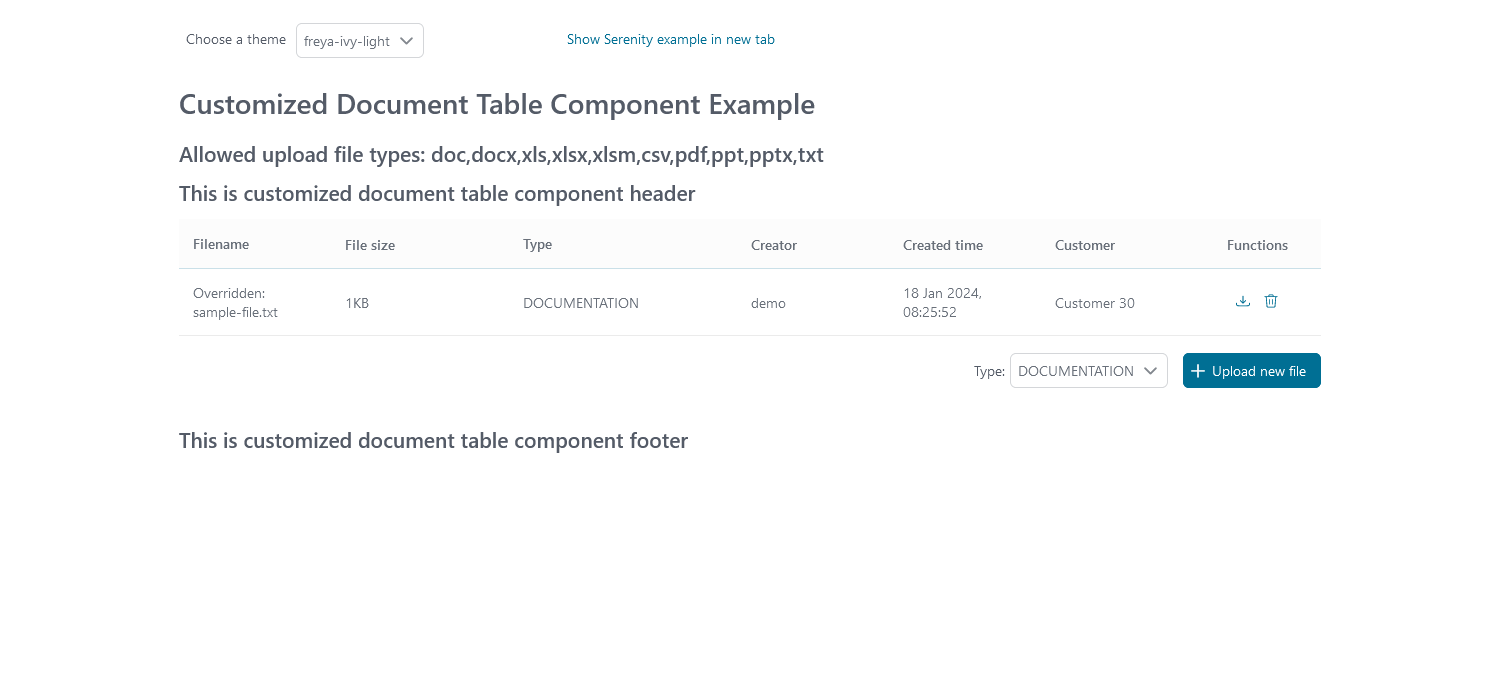Click the Filename column header
This screenshot has width=1500, height=700.
pyautogui.click(x=255, y=244)
